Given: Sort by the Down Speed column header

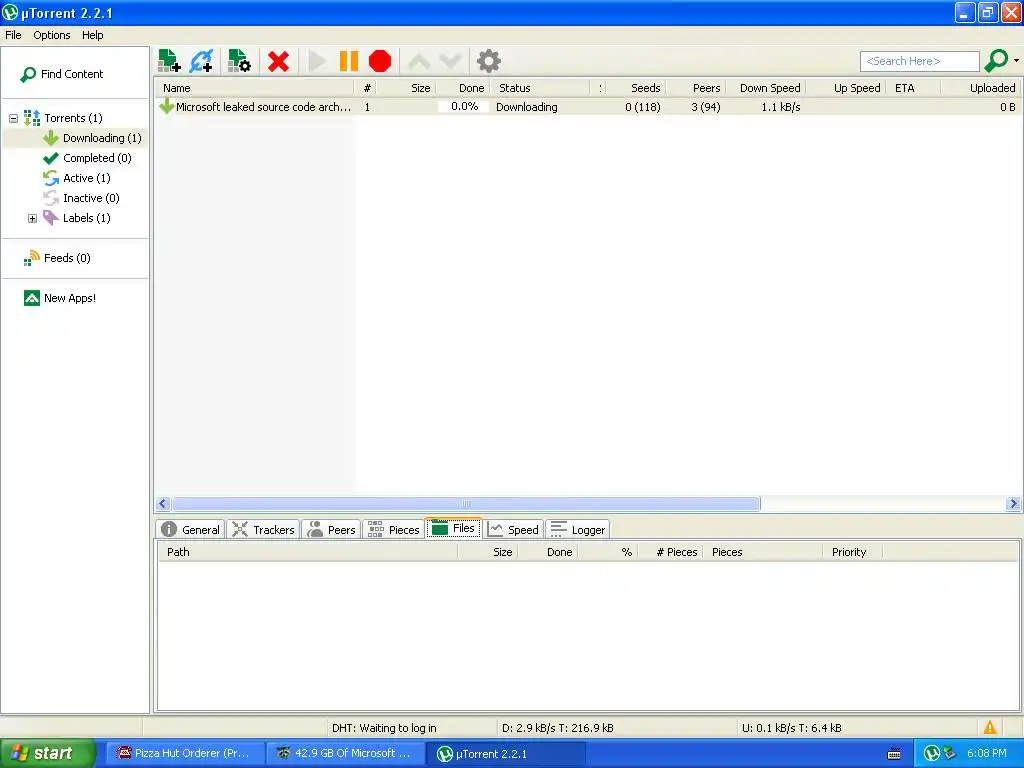Looking at the screenshot, I should [x=766, y=88].
